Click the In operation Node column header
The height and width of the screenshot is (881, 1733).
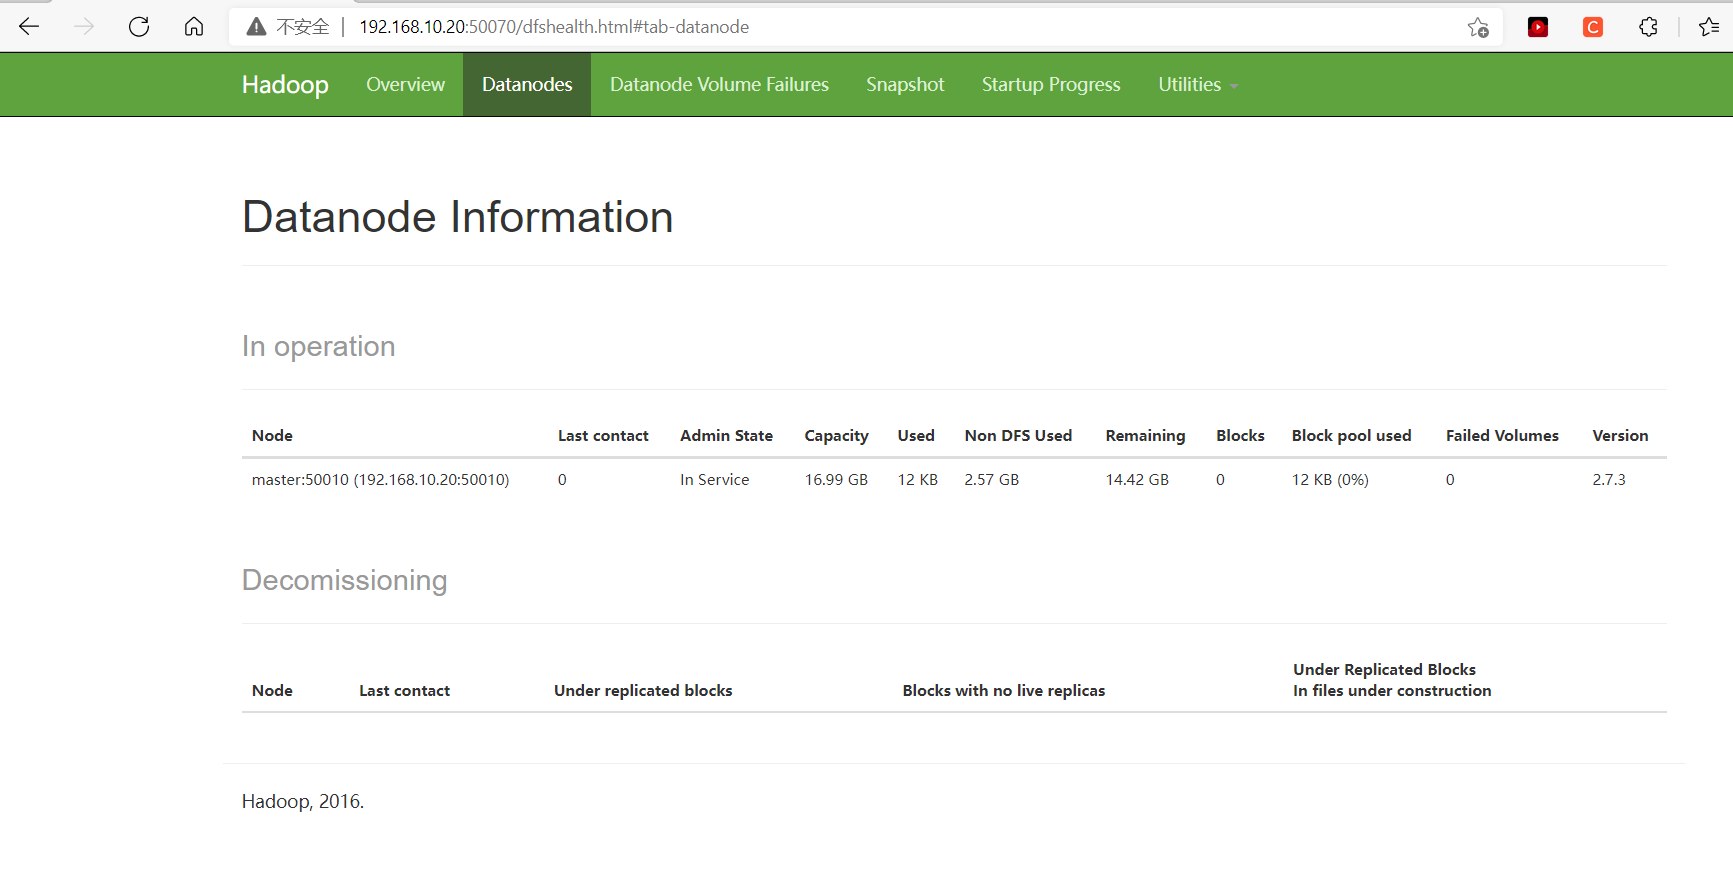pos(272,436)
